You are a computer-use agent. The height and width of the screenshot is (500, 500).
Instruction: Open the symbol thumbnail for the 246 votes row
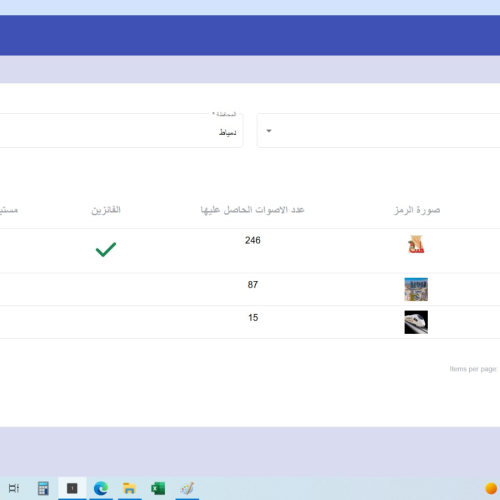pos(416,244)
